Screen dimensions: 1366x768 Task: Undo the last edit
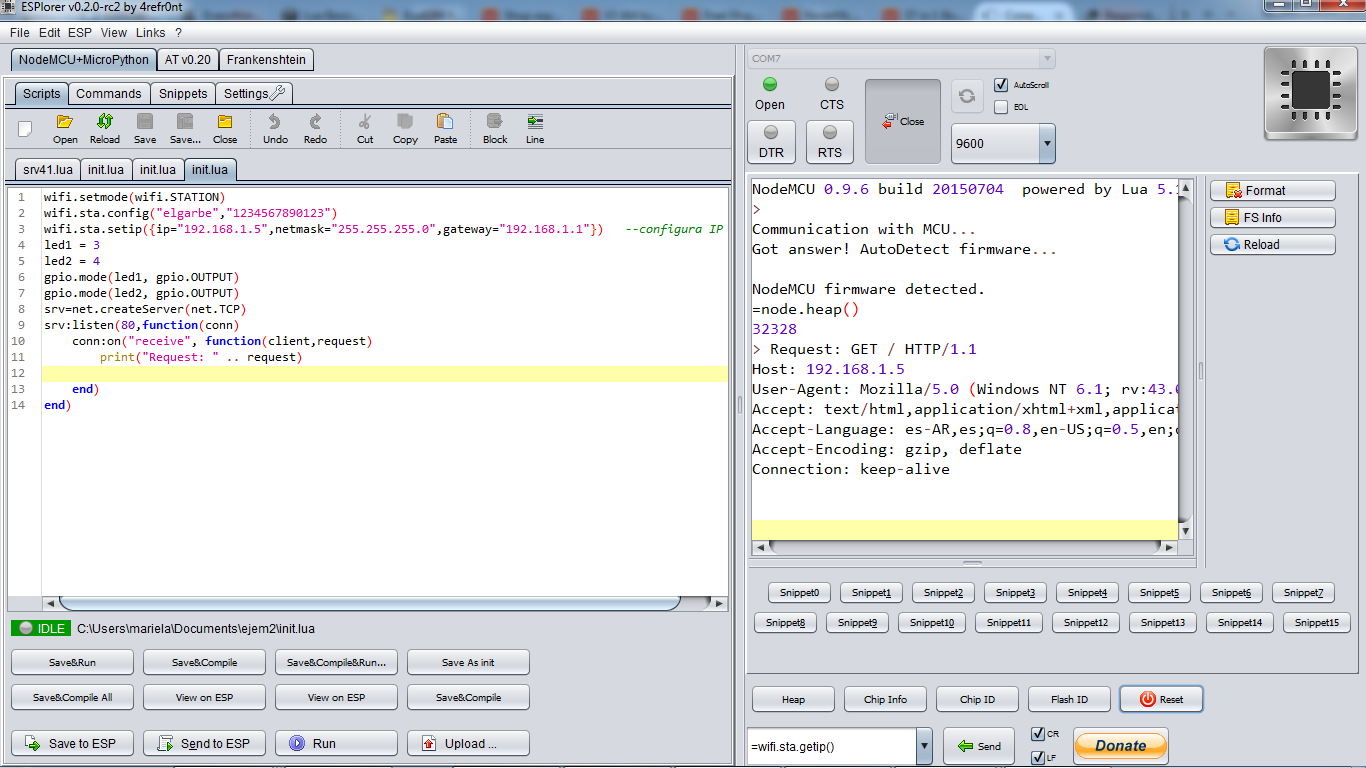275,128
